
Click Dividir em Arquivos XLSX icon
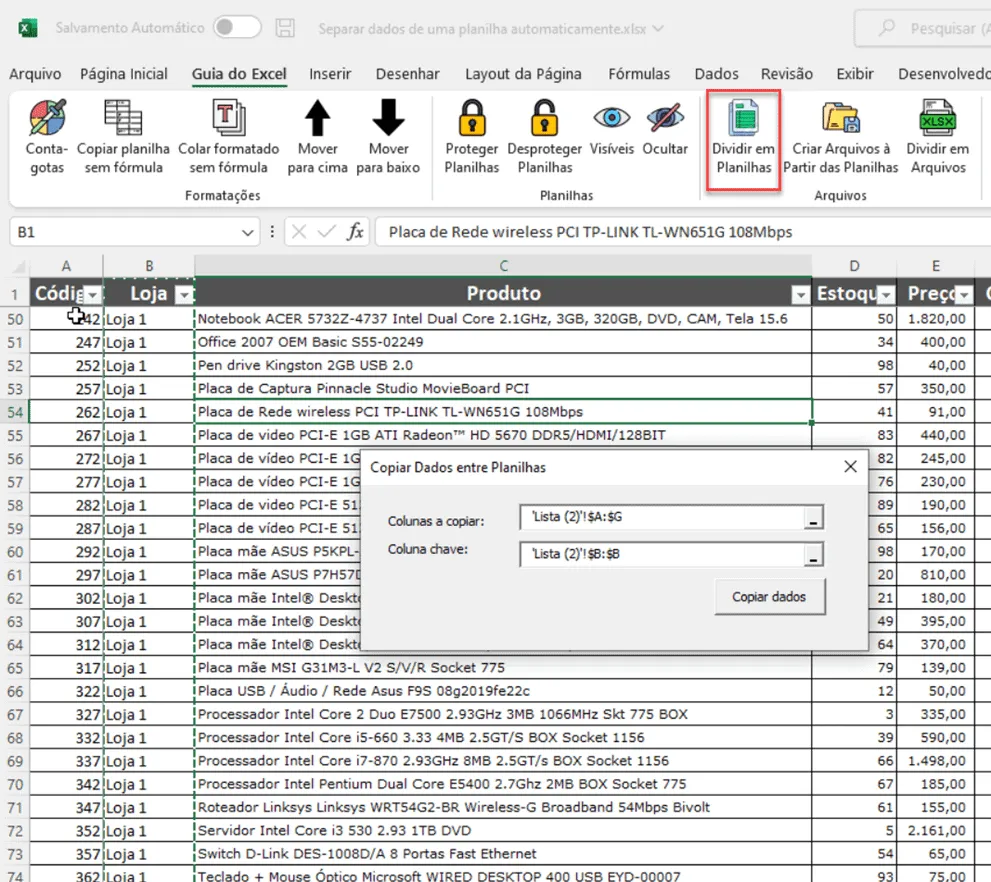click(x=937, y=118)
